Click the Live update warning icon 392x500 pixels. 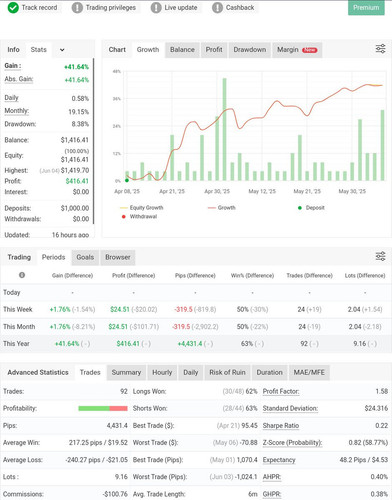(x=156, y=8)
